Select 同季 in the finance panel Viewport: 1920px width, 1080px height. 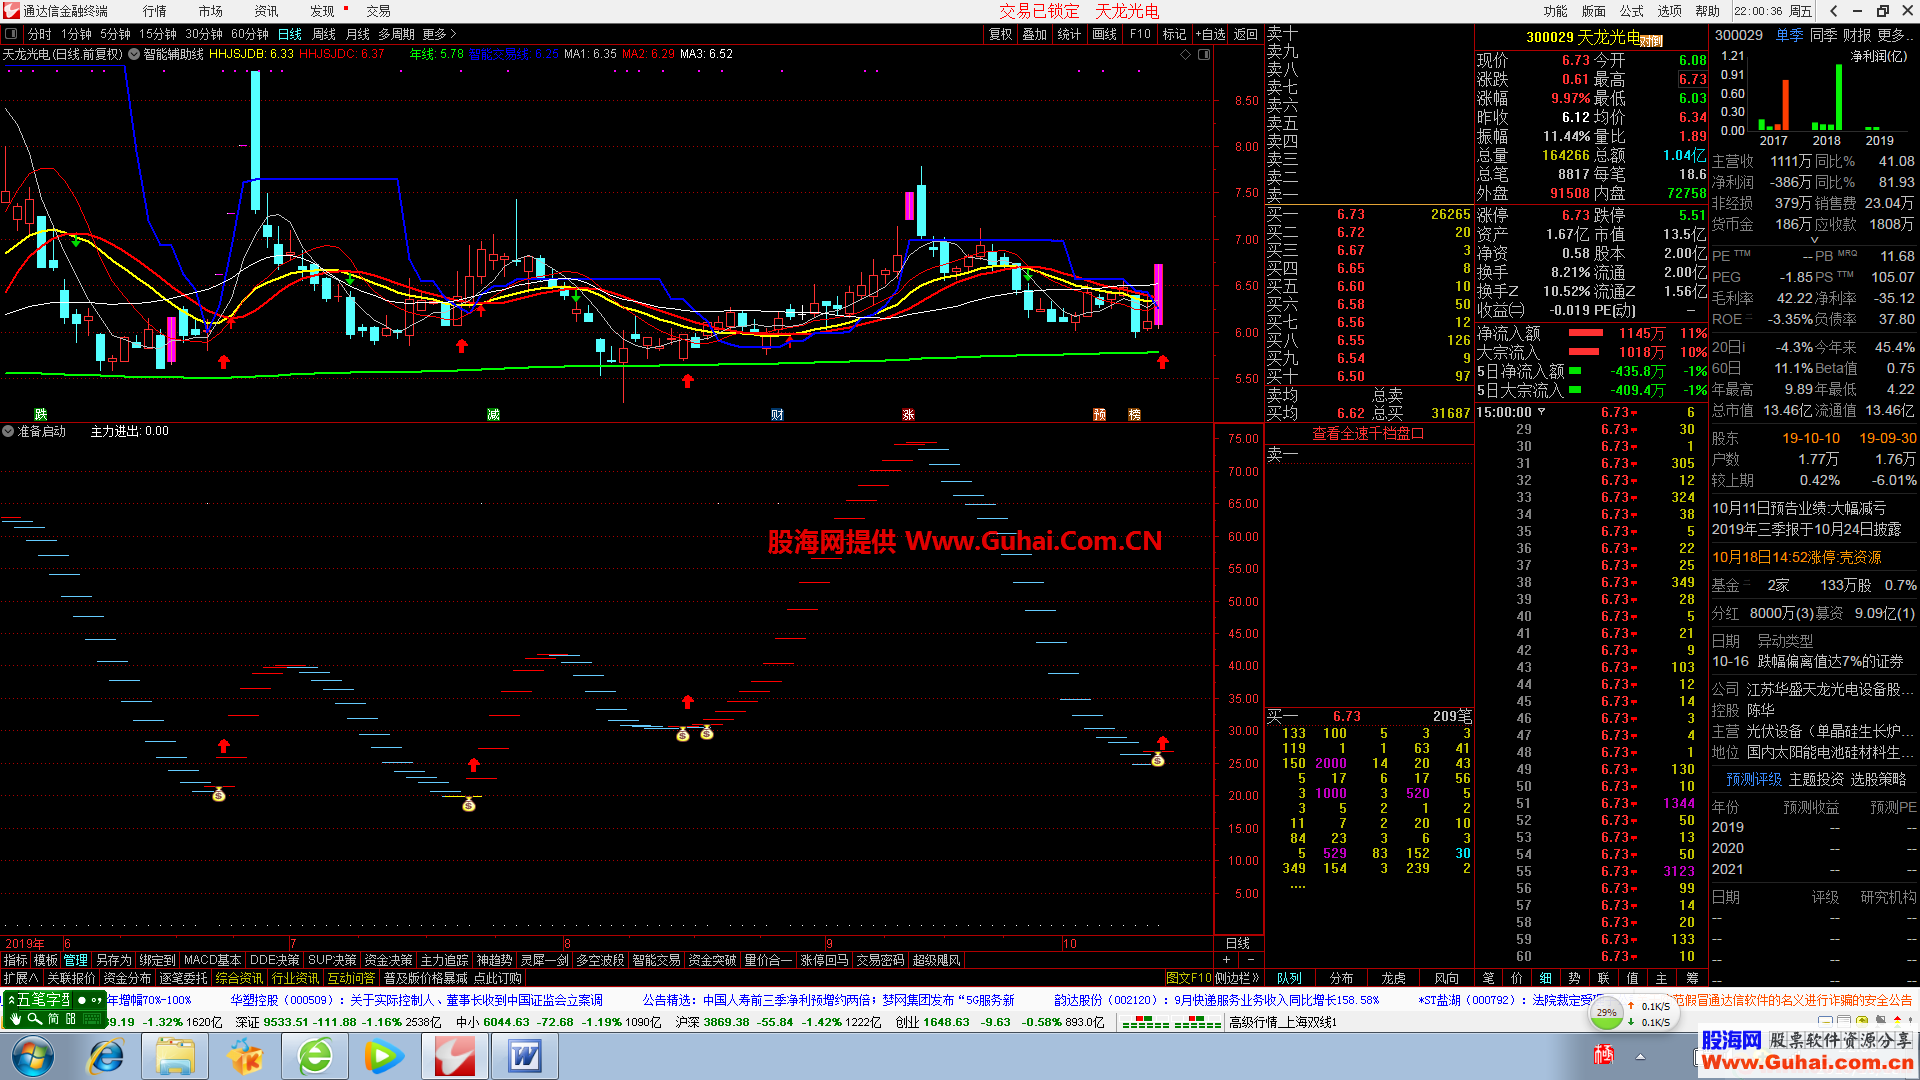pyautogui.click(x=1823, y=35)
